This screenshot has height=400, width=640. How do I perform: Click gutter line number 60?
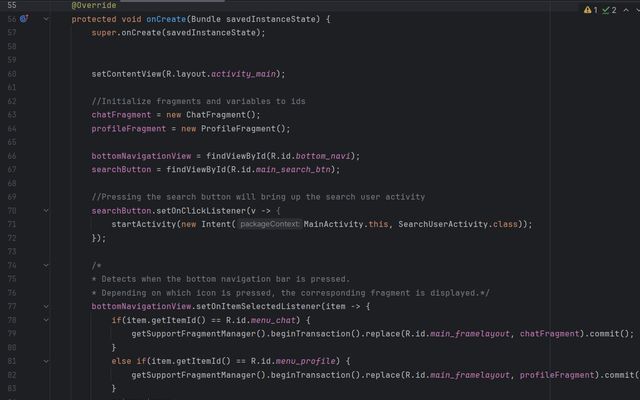12,74
